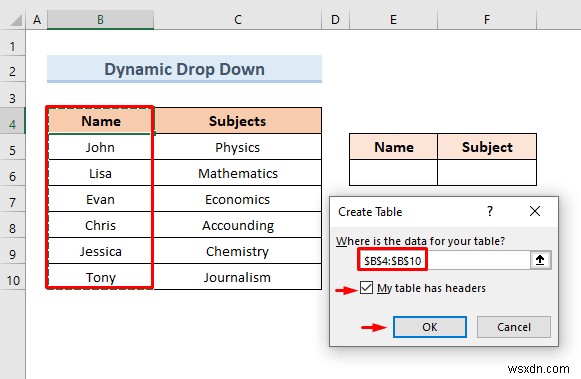Edit the table data range field
This screenshot has width=581, height=379.
pos(444,260)
